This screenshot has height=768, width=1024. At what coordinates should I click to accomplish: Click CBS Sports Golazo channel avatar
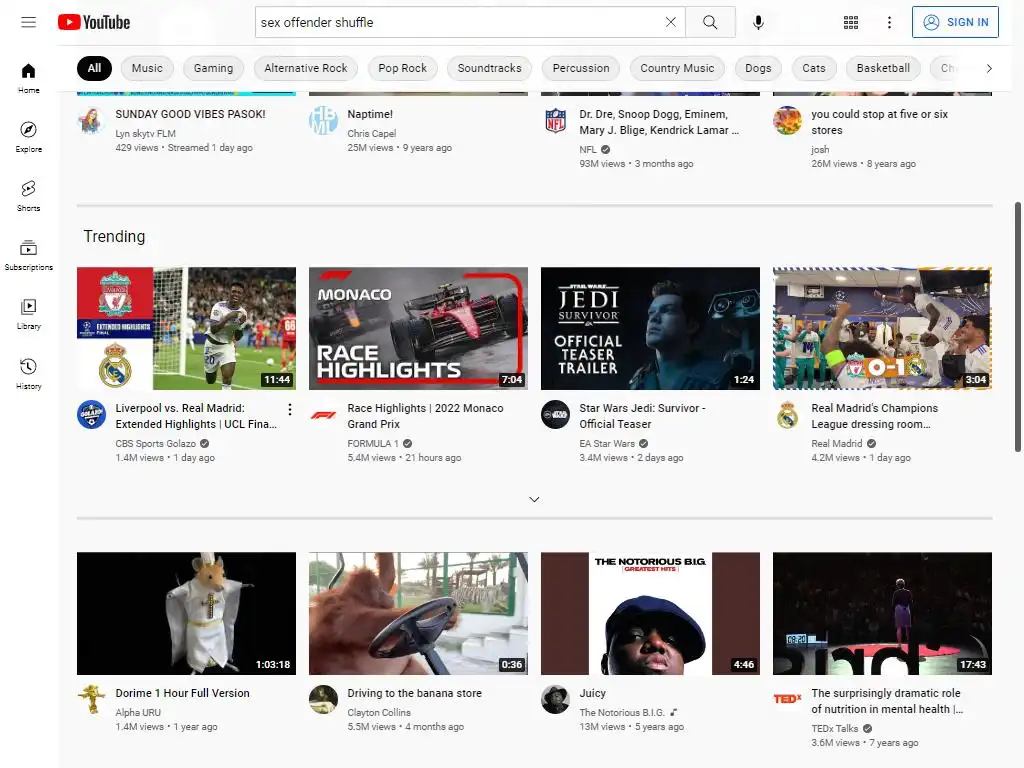tap(91, 415)
